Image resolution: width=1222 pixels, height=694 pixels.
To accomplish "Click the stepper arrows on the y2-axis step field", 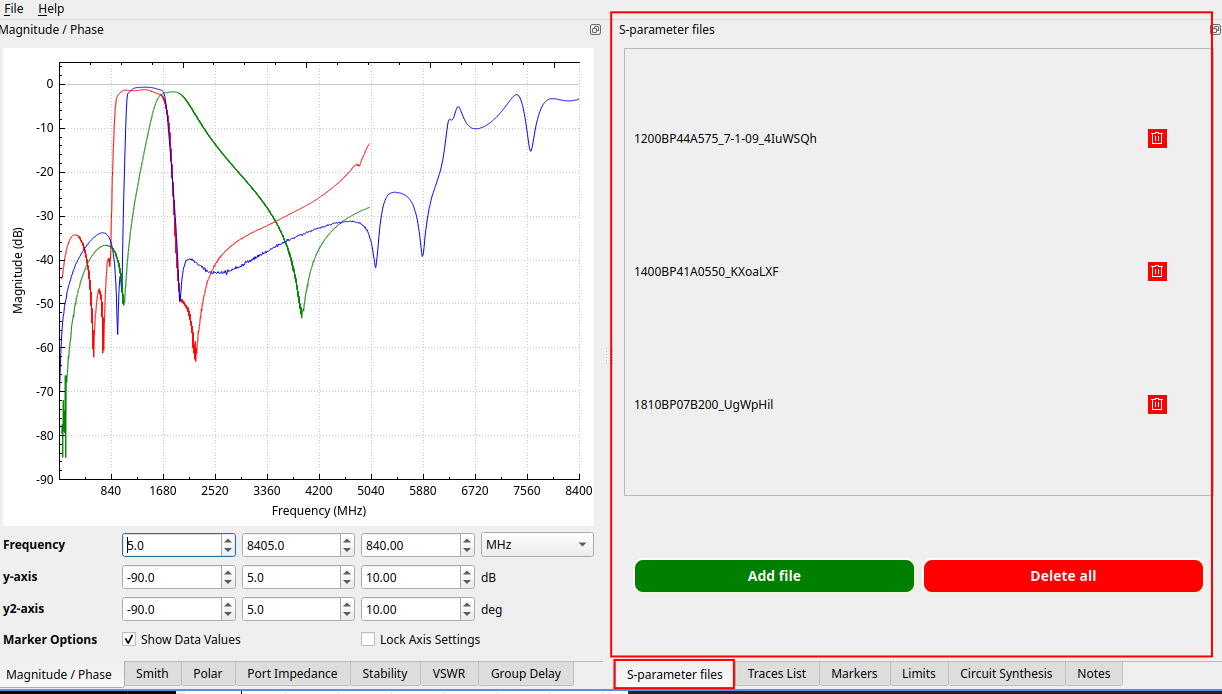I will tap(467, 609).
